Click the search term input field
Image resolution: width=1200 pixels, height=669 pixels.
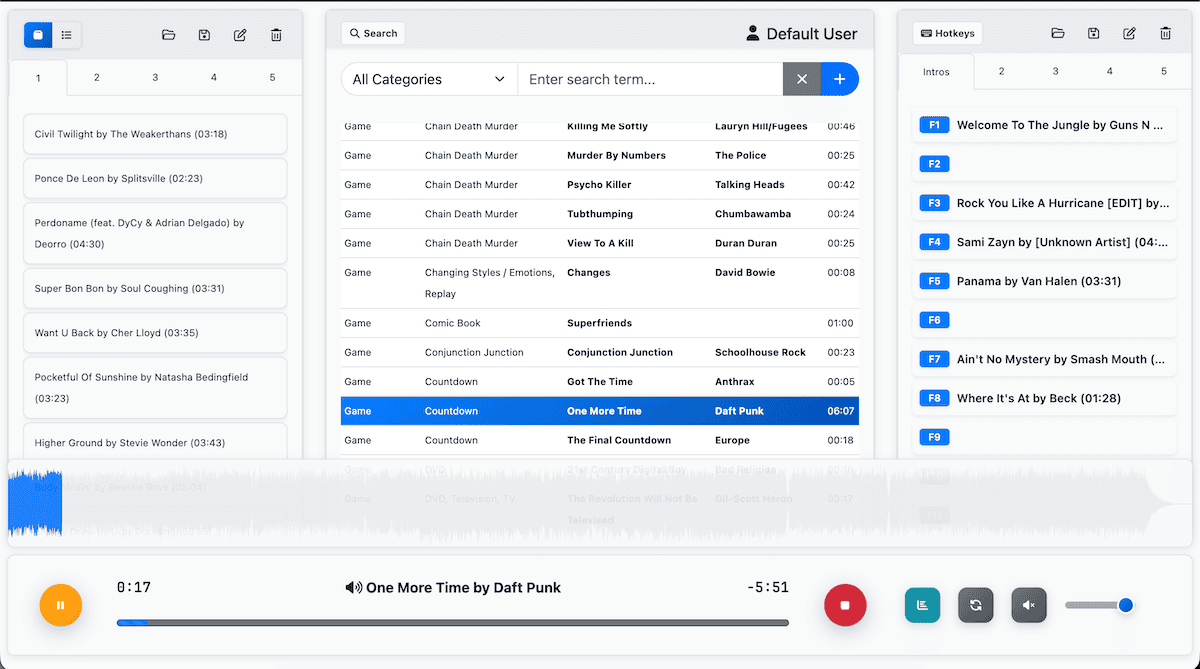pyautogui.click(x=650, y=79)
